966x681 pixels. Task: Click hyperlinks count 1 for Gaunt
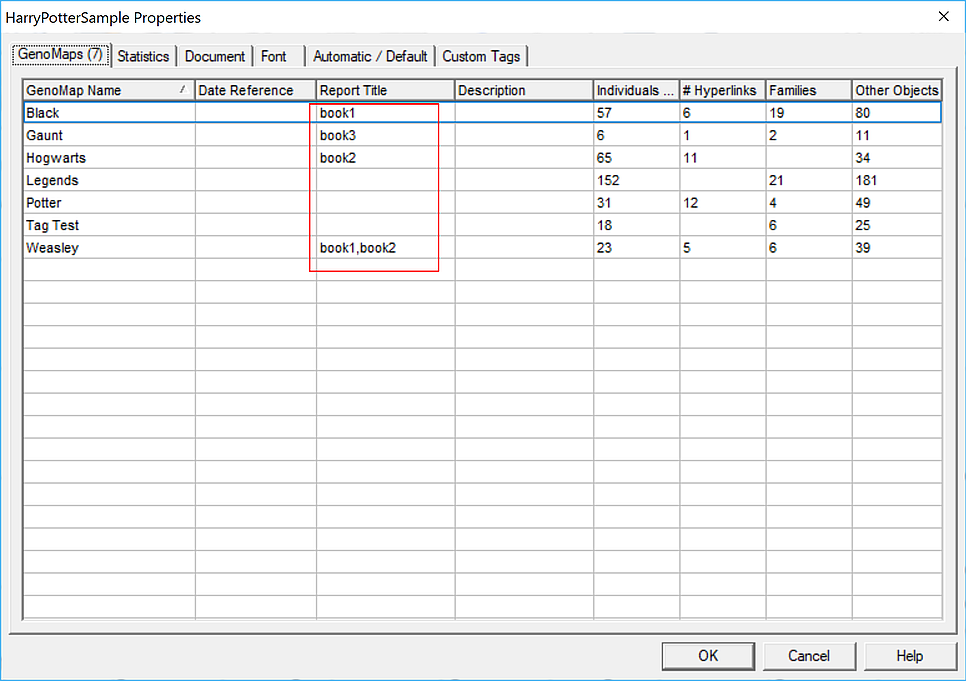pyautogui.click(x=687, y=136)
